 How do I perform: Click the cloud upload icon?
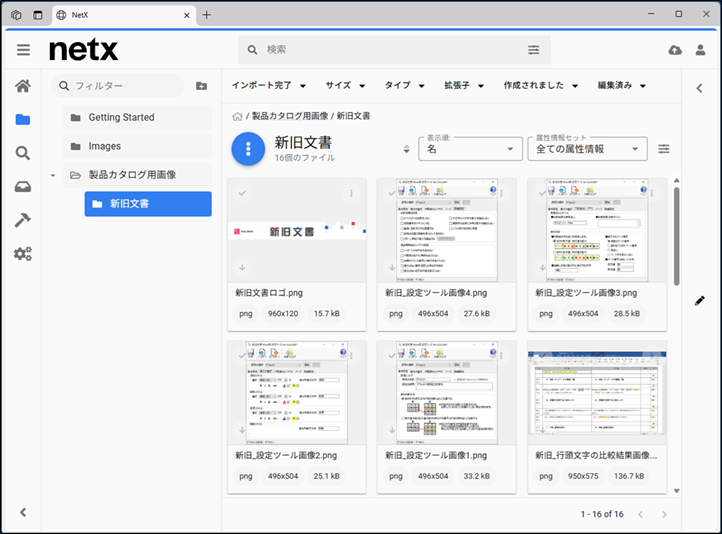point(674,50)
